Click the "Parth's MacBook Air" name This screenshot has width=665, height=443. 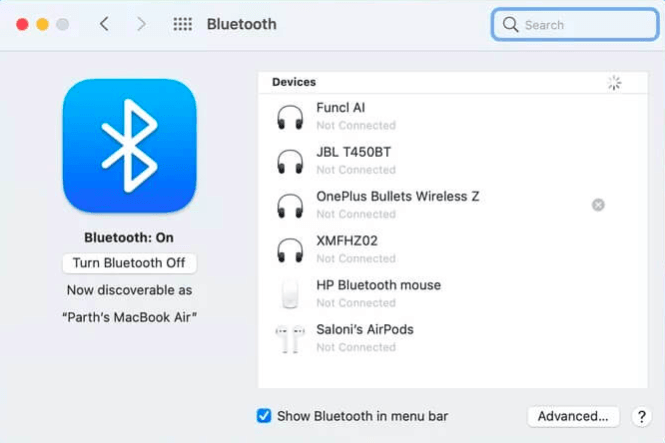click(129, 318)
